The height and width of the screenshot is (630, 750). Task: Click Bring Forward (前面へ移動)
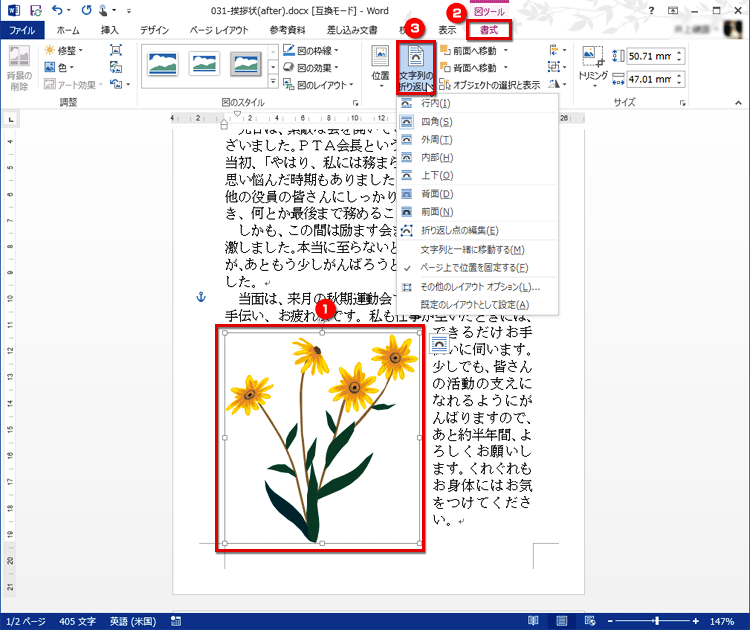[x=469, y=50]
